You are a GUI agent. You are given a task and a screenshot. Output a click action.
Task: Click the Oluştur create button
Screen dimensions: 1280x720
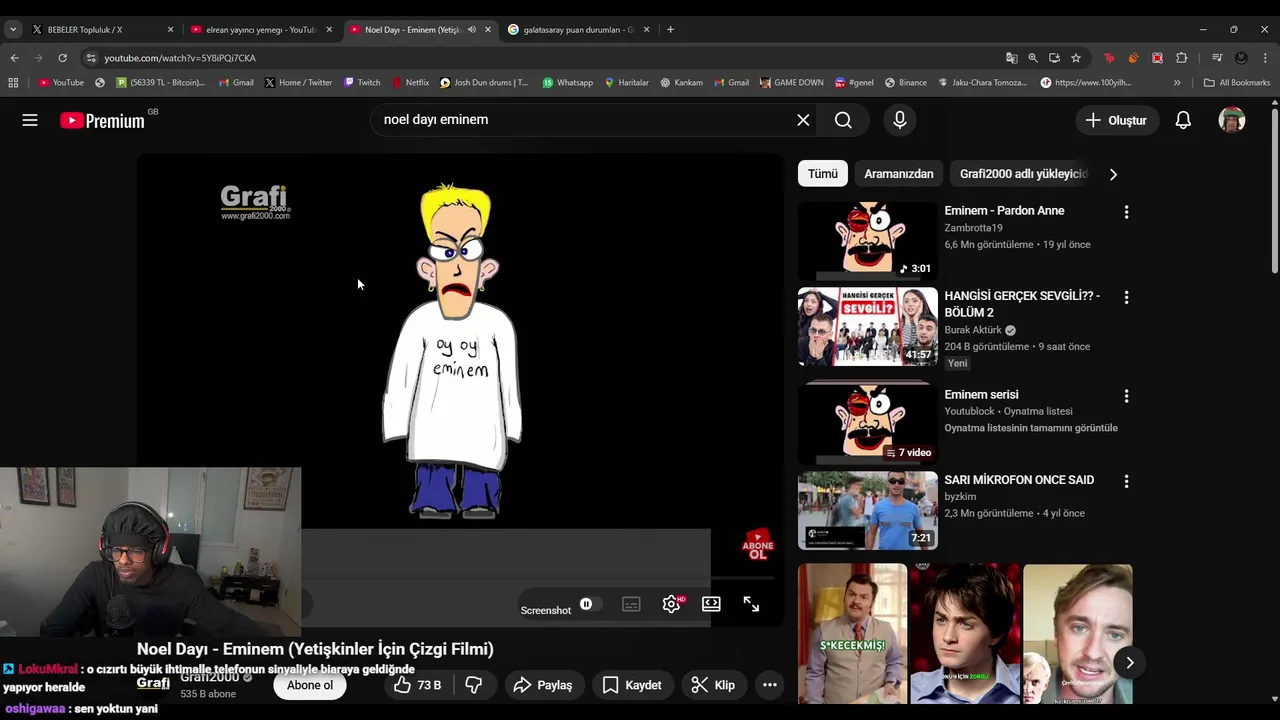tap(1117, 120)
